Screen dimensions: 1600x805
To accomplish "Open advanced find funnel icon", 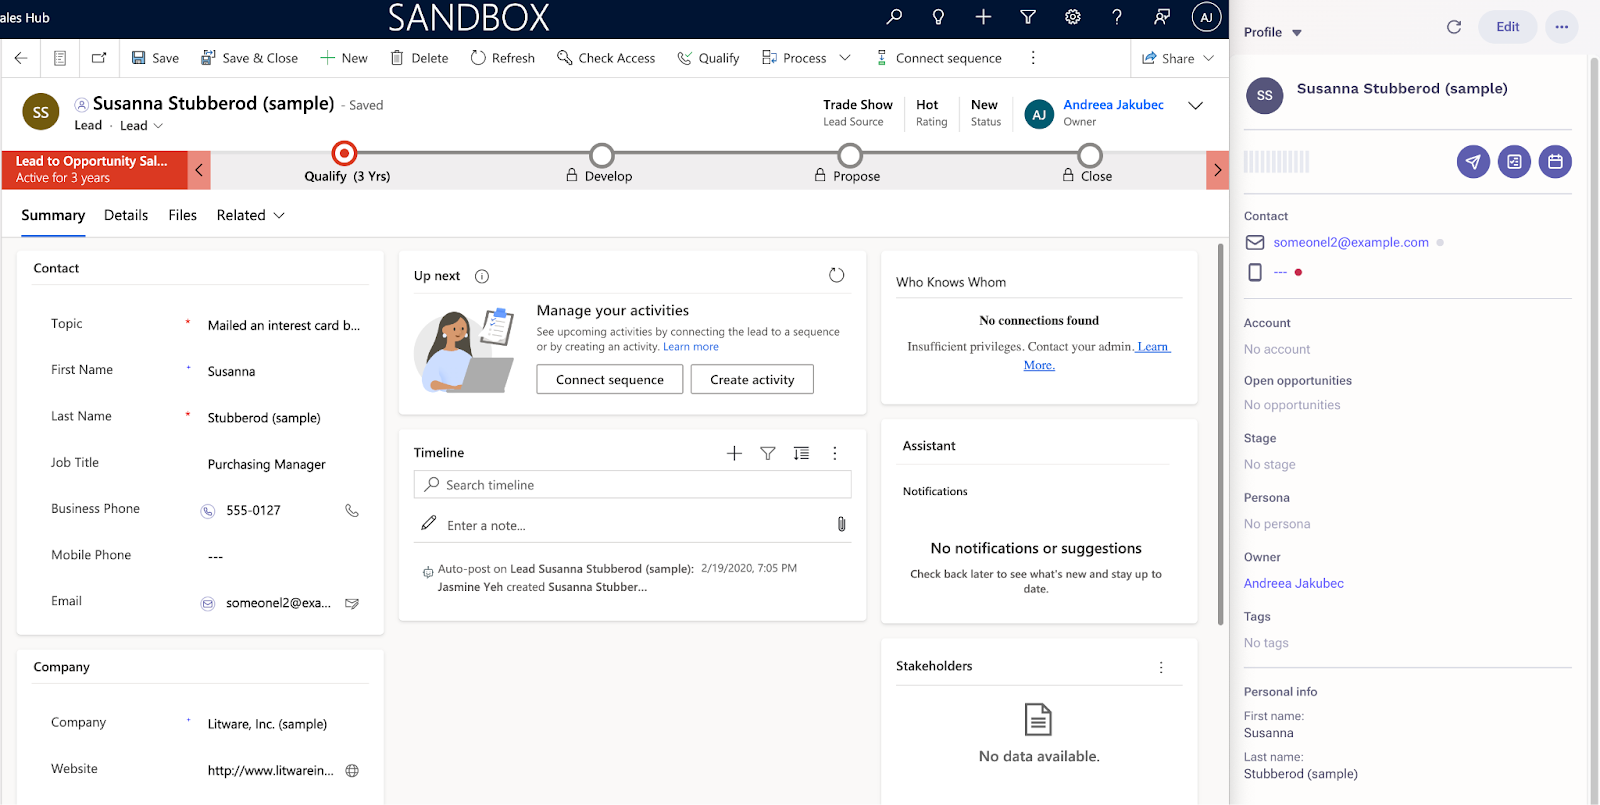I will click(1028, 17).
